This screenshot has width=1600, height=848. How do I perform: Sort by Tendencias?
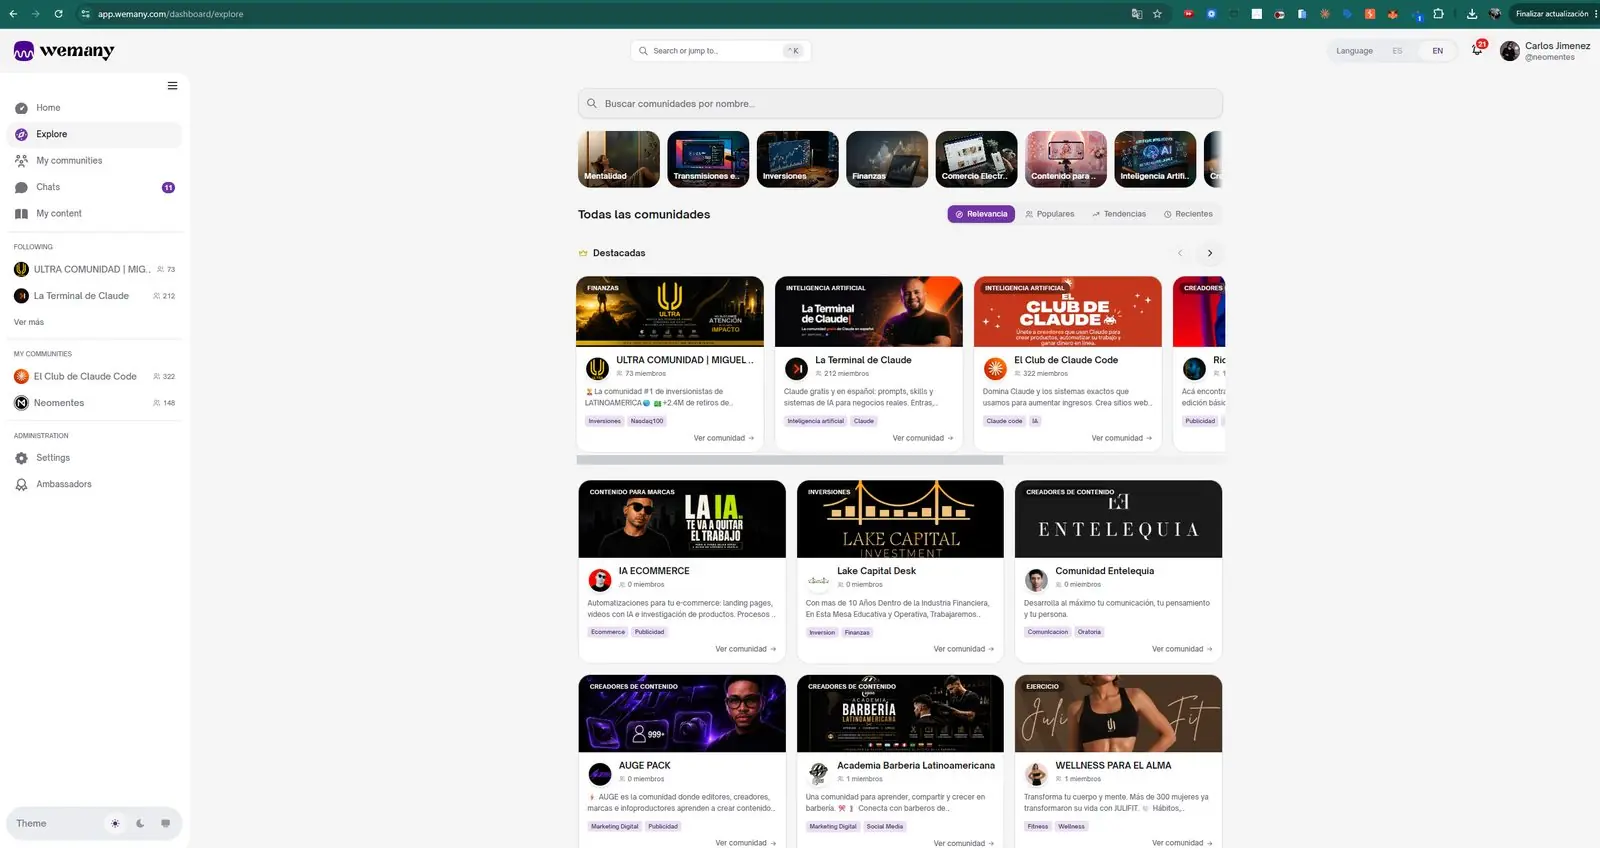pos(1119,214)
